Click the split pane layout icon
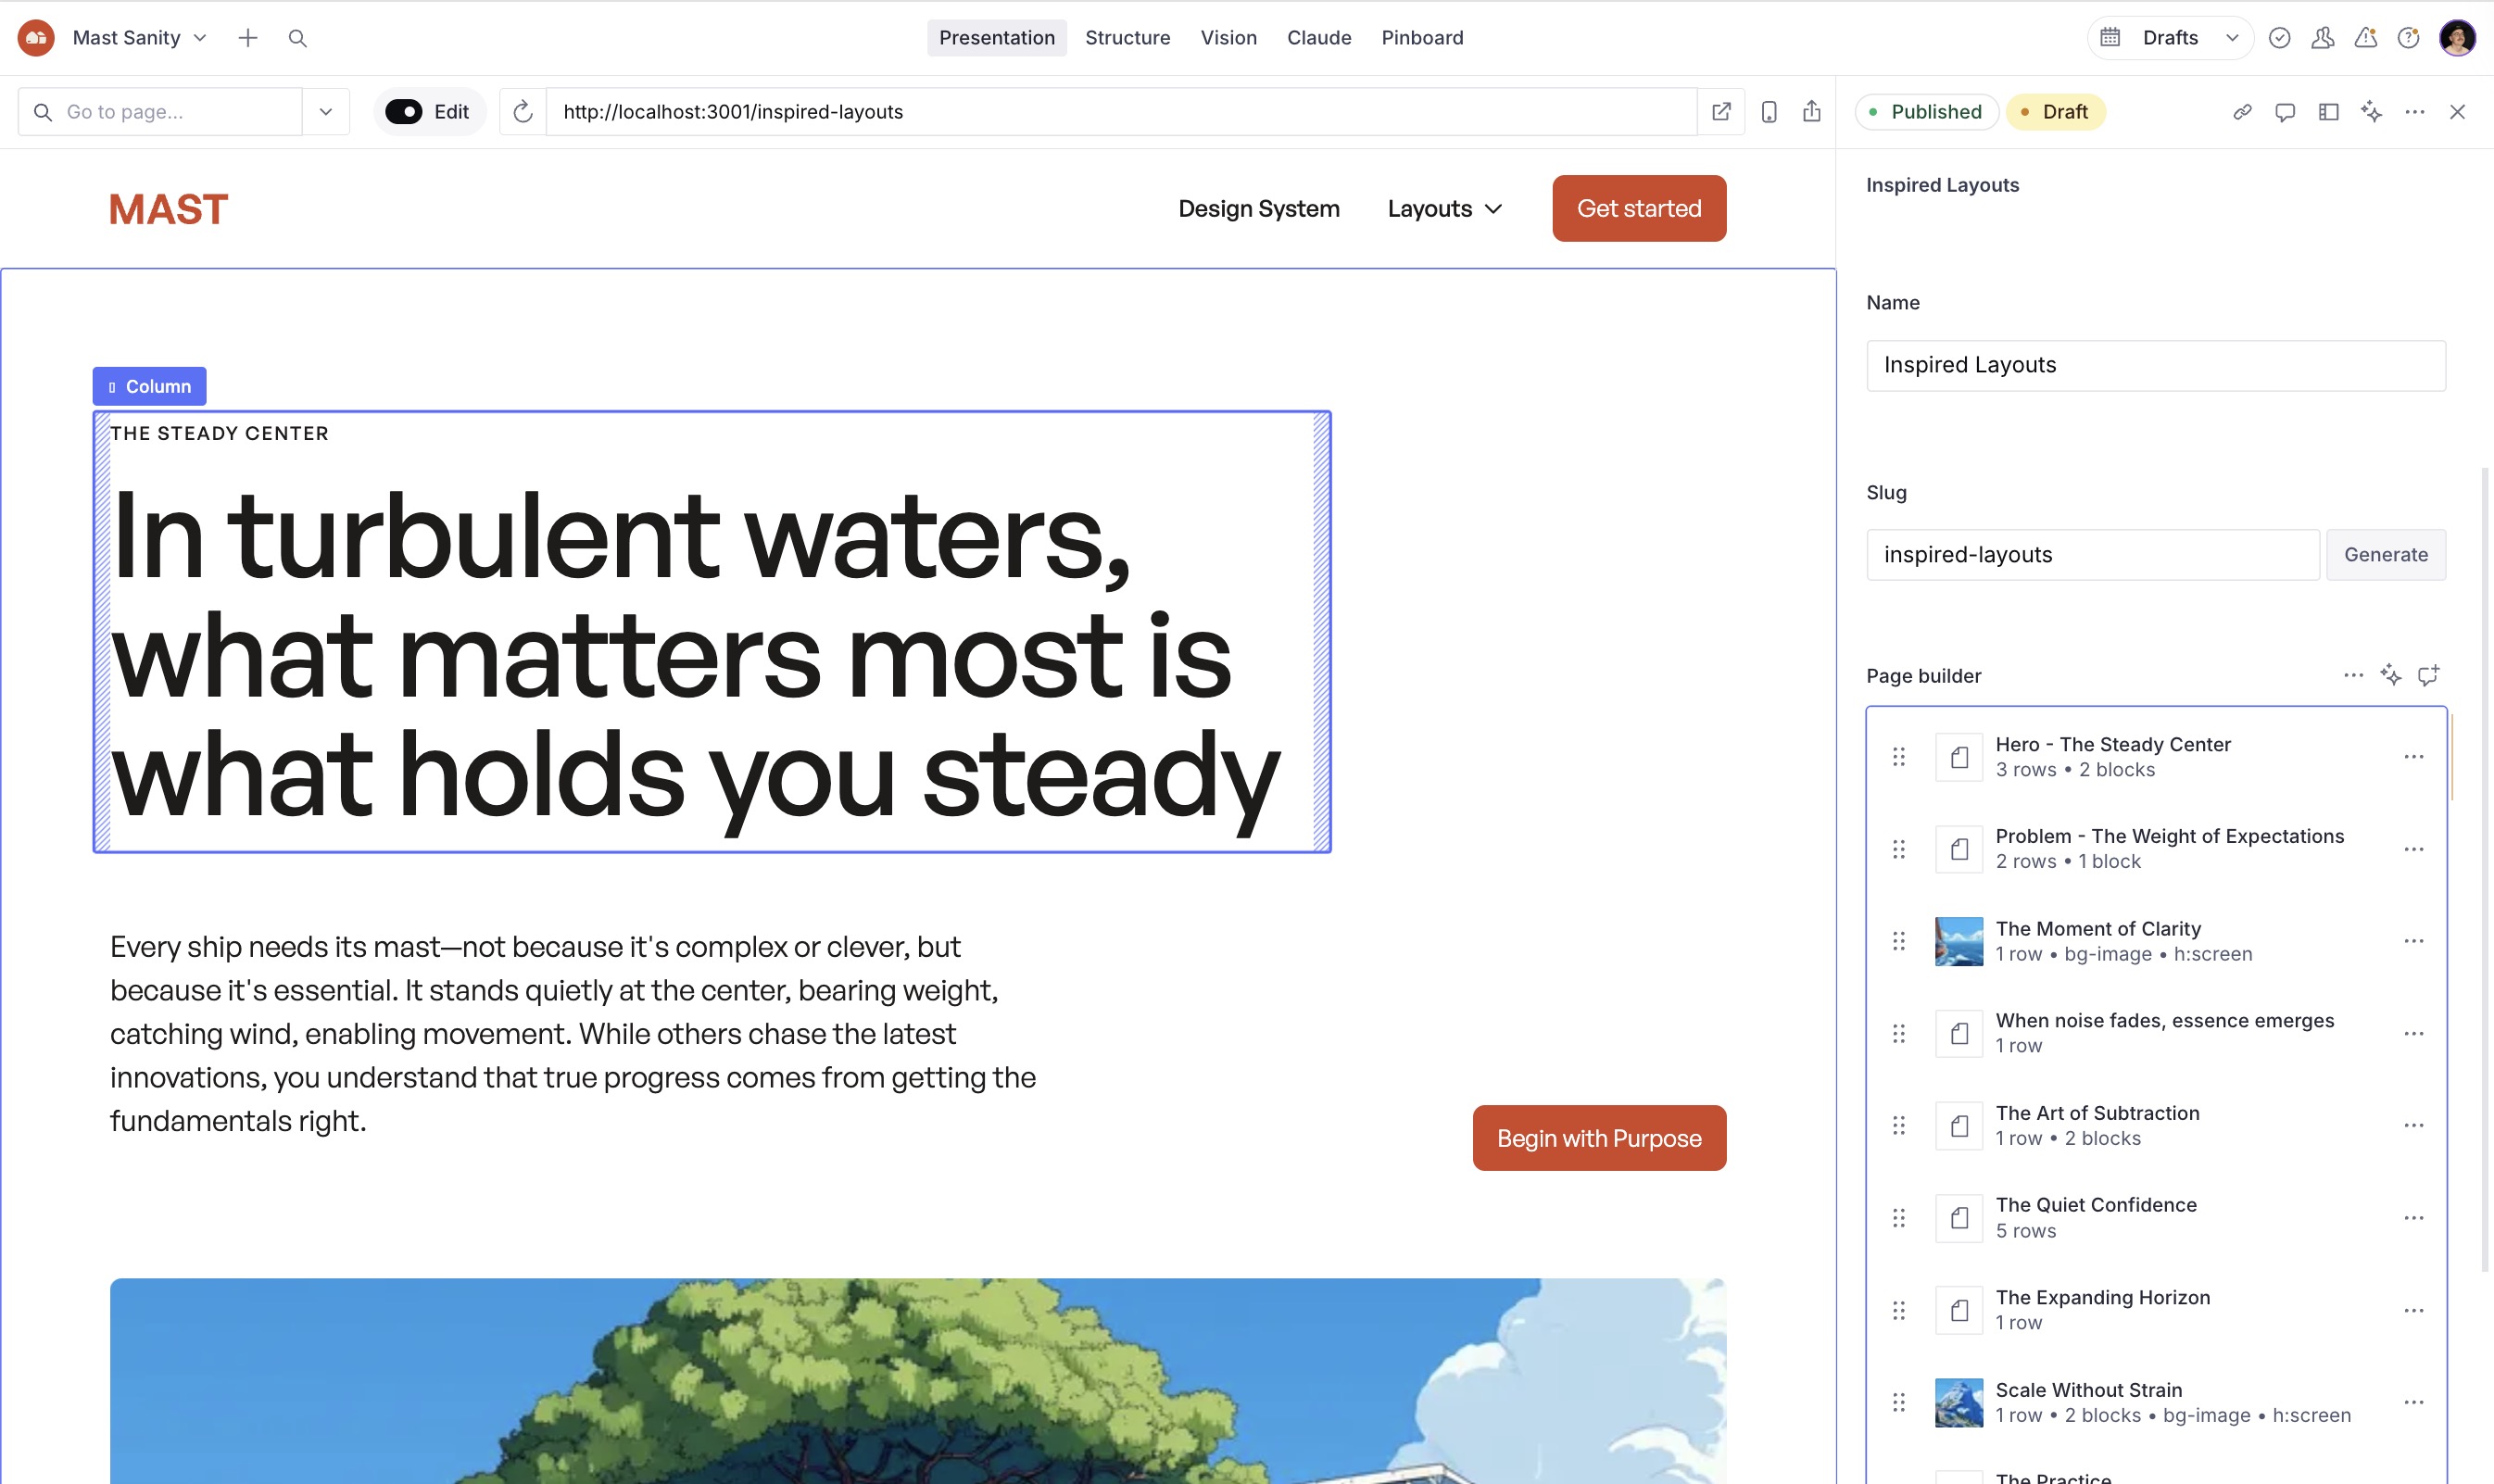Image resolution: width=2494 pixels, height=1484 pixels. [x=2329, y=112]
